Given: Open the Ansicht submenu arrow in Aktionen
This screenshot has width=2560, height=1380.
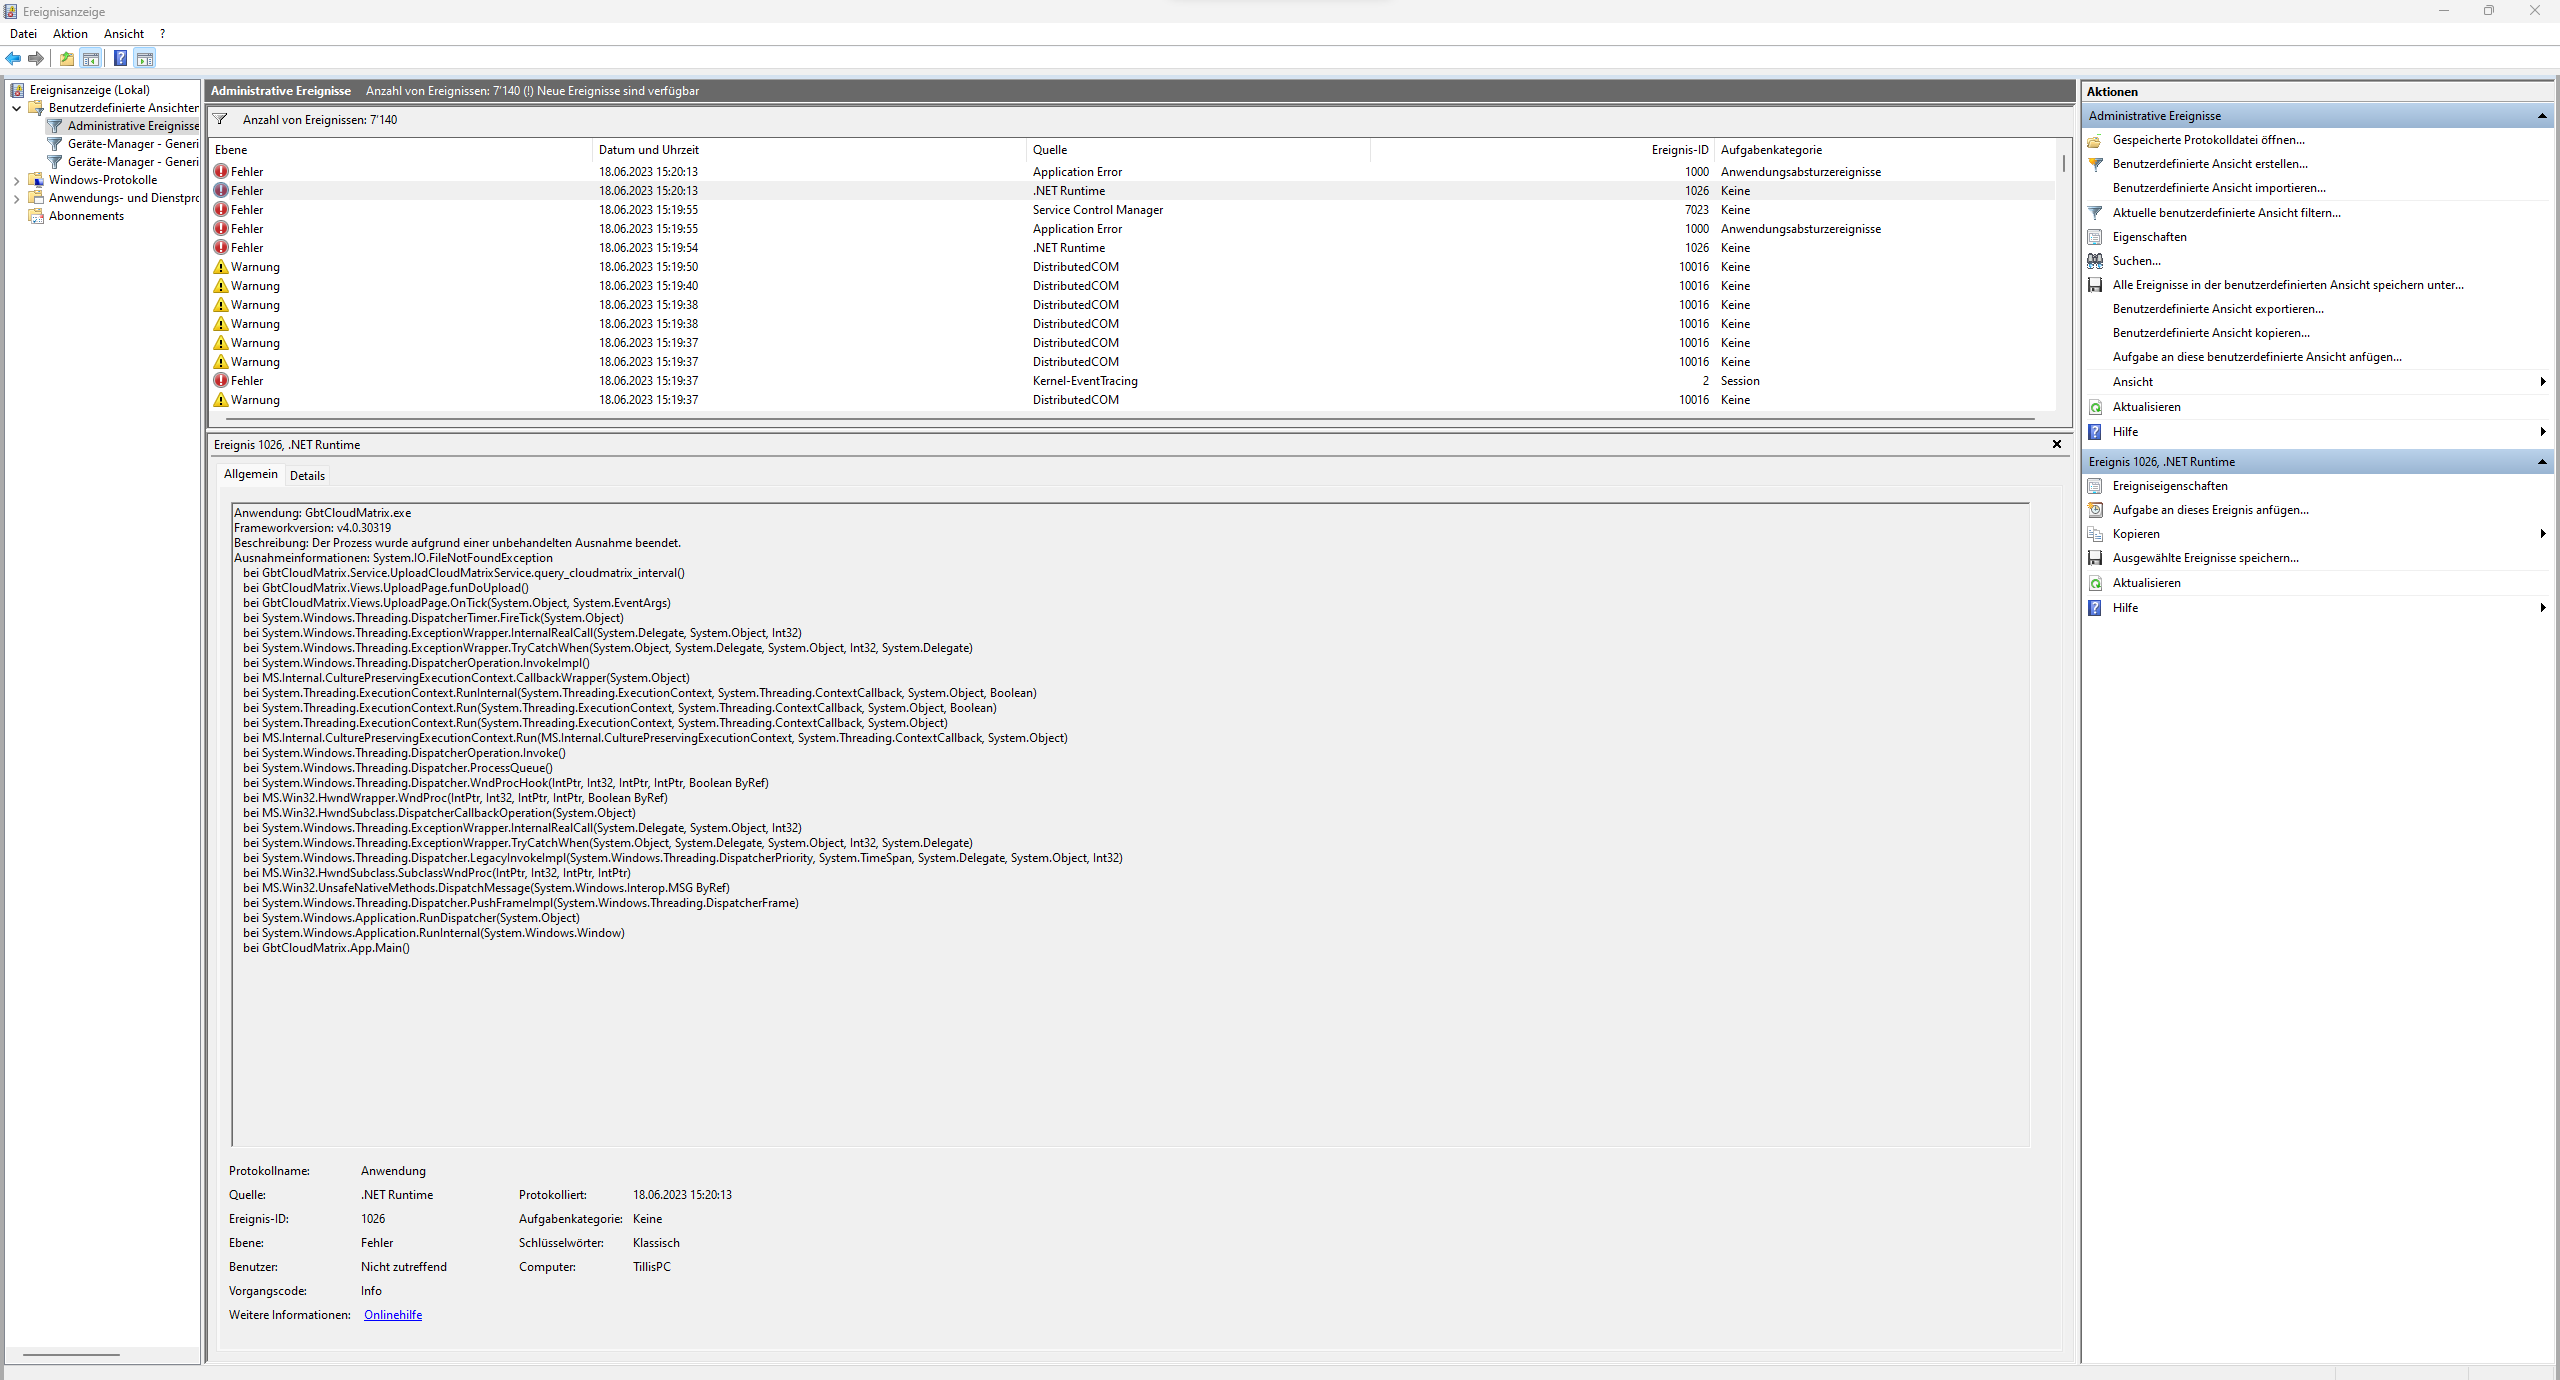Looking at the screenshot, I should (x=2541, y=382).
